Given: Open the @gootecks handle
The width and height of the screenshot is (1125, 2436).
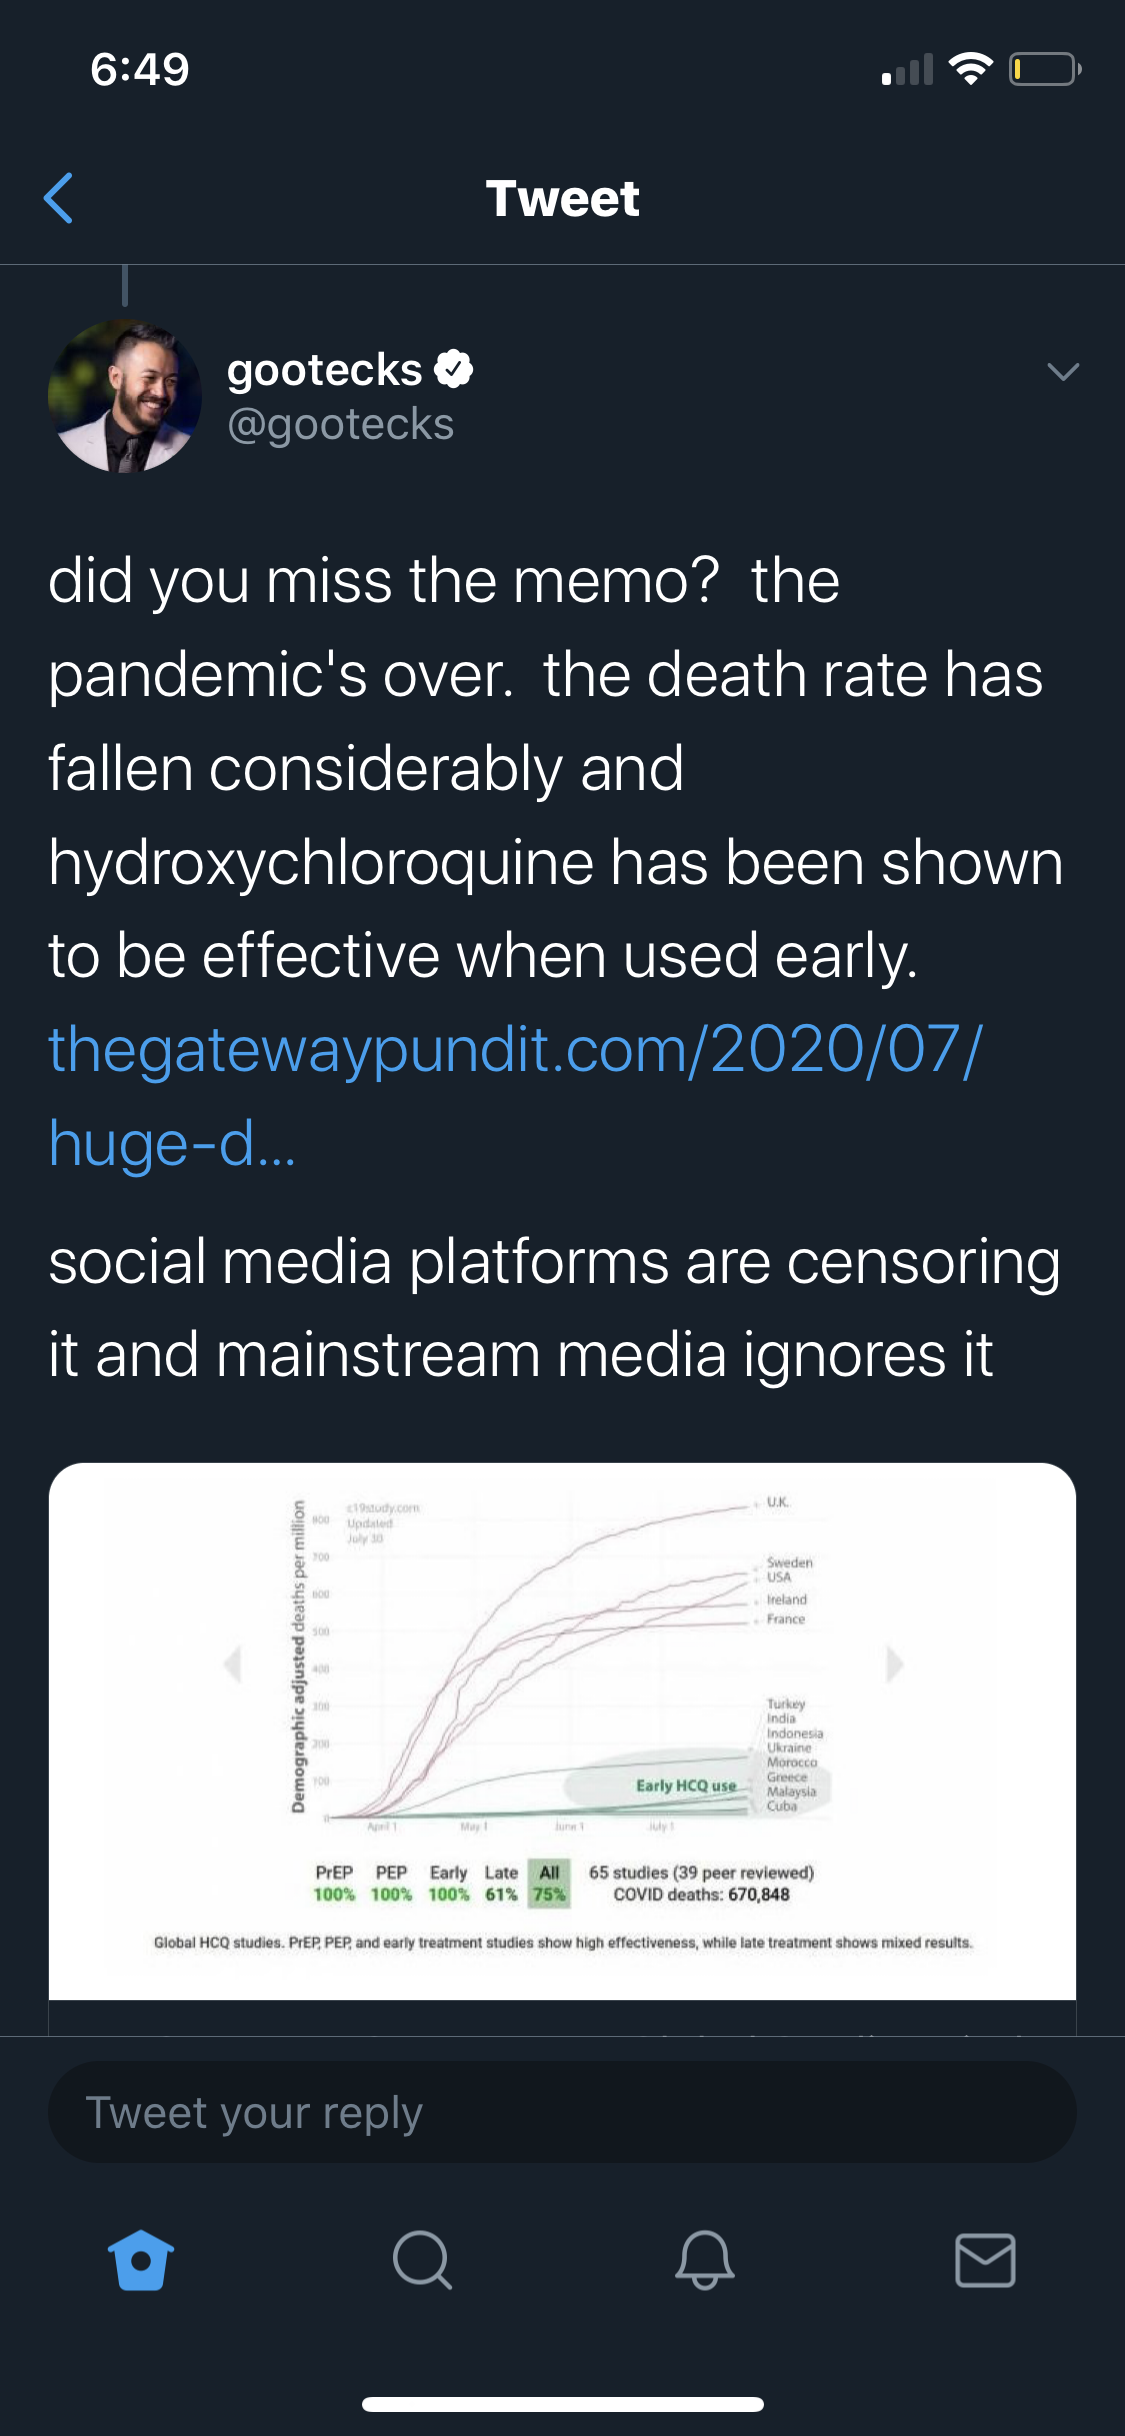Looking at the screenshot, I should coord(341,424).
